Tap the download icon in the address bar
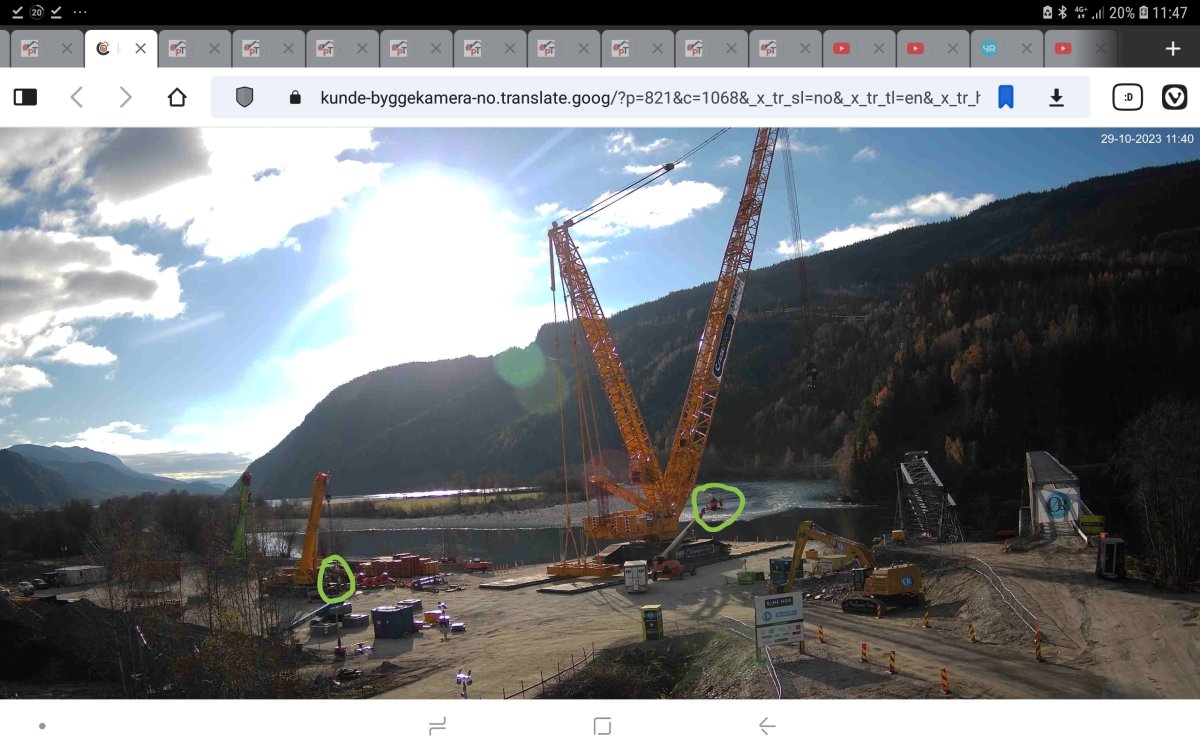This screenshot has width=1200, height=750. pyautogui.click(x=1056, y=97)
